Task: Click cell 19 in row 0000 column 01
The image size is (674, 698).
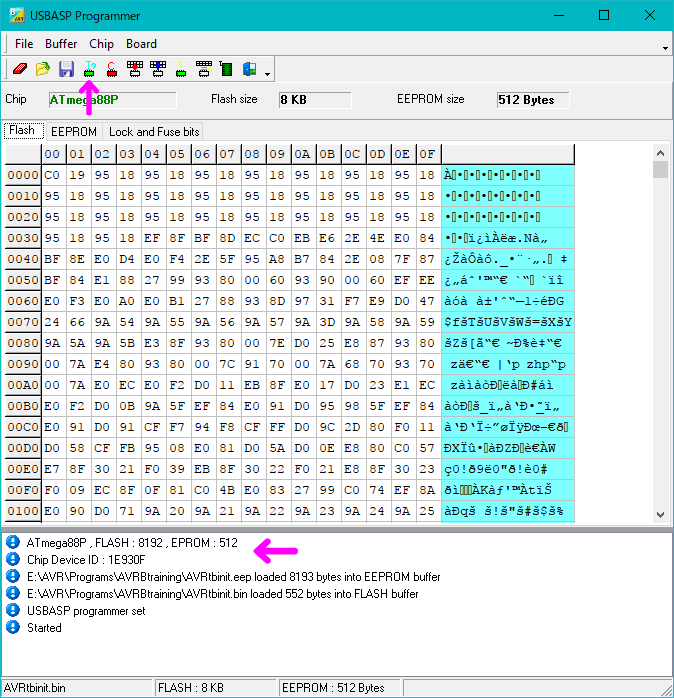Action: point(77,175)
